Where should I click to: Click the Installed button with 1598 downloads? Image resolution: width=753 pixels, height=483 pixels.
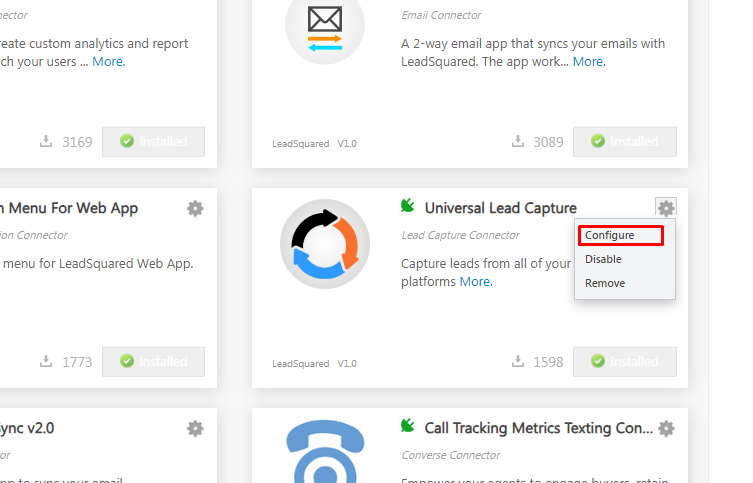(x=625, y=362)
